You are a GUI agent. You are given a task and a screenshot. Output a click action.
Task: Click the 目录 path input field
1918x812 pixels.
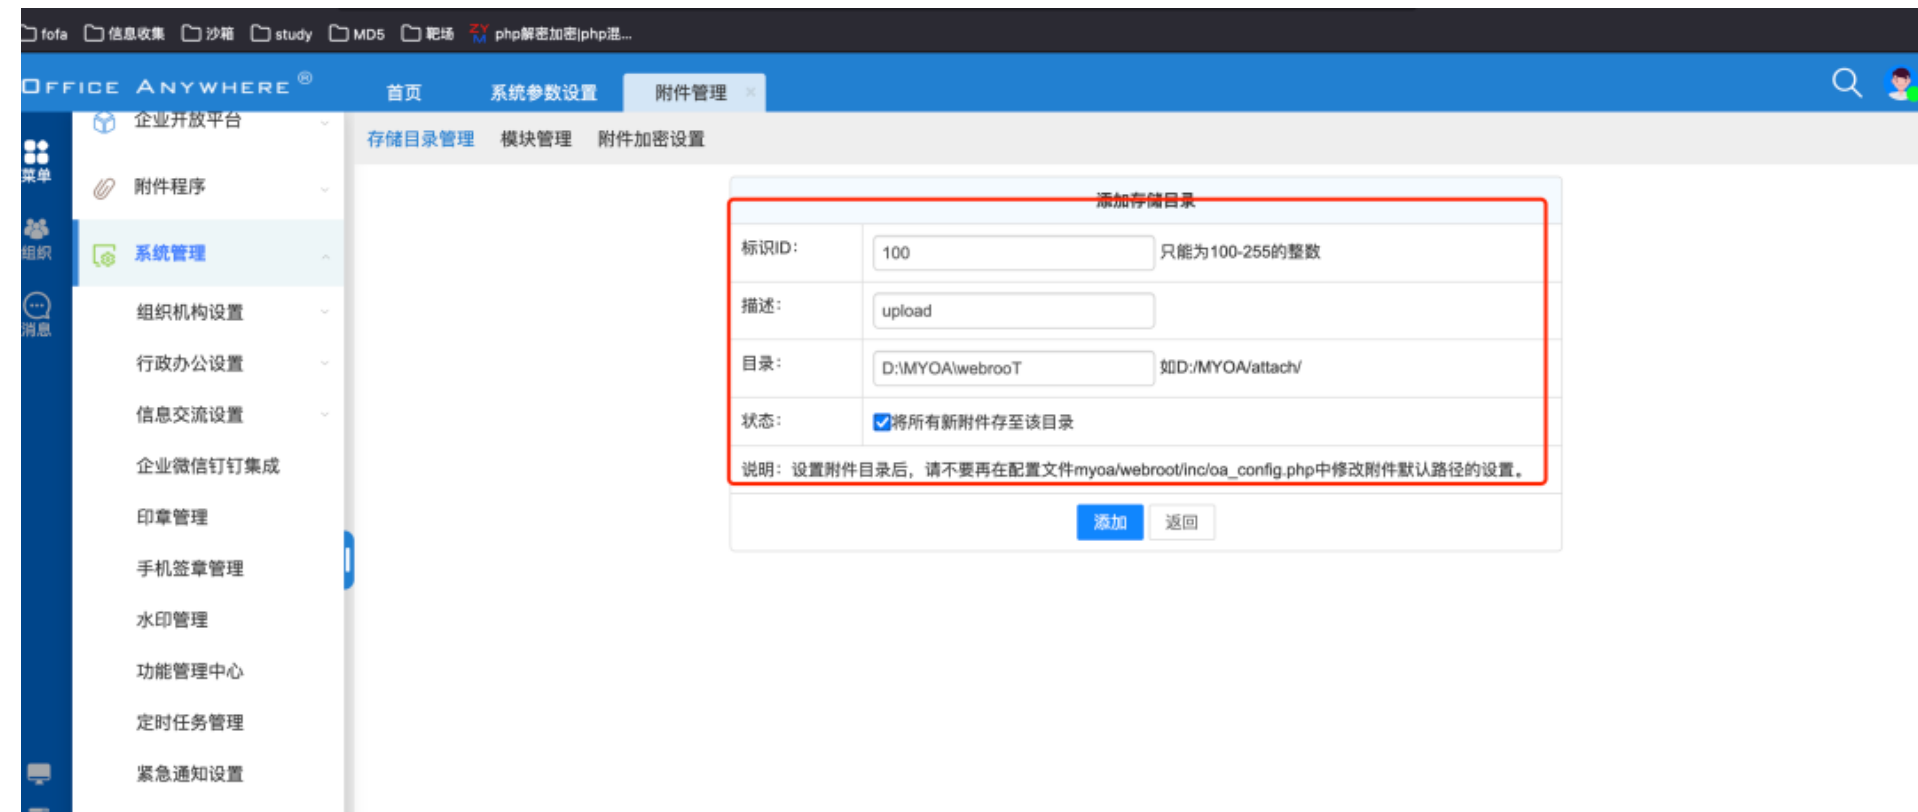coord(1012,368)
